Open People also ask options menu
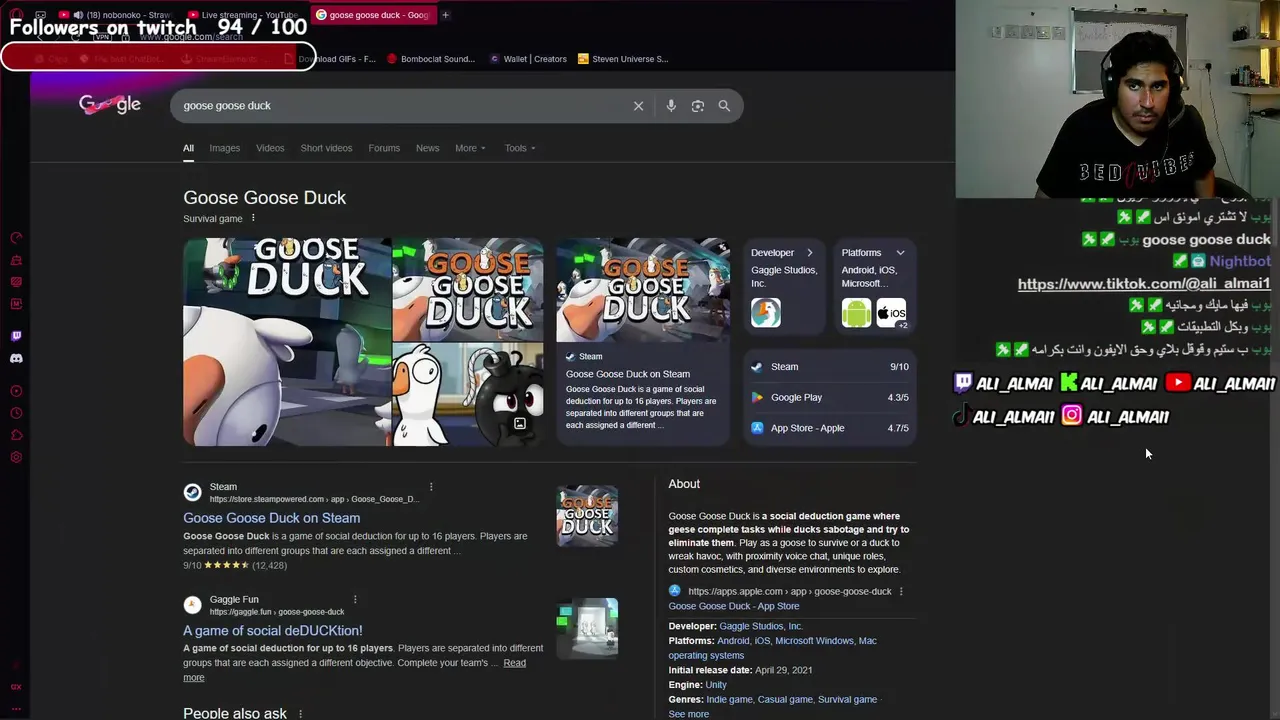This screenshot has width=1280, height=720. [x=299, y=713]
